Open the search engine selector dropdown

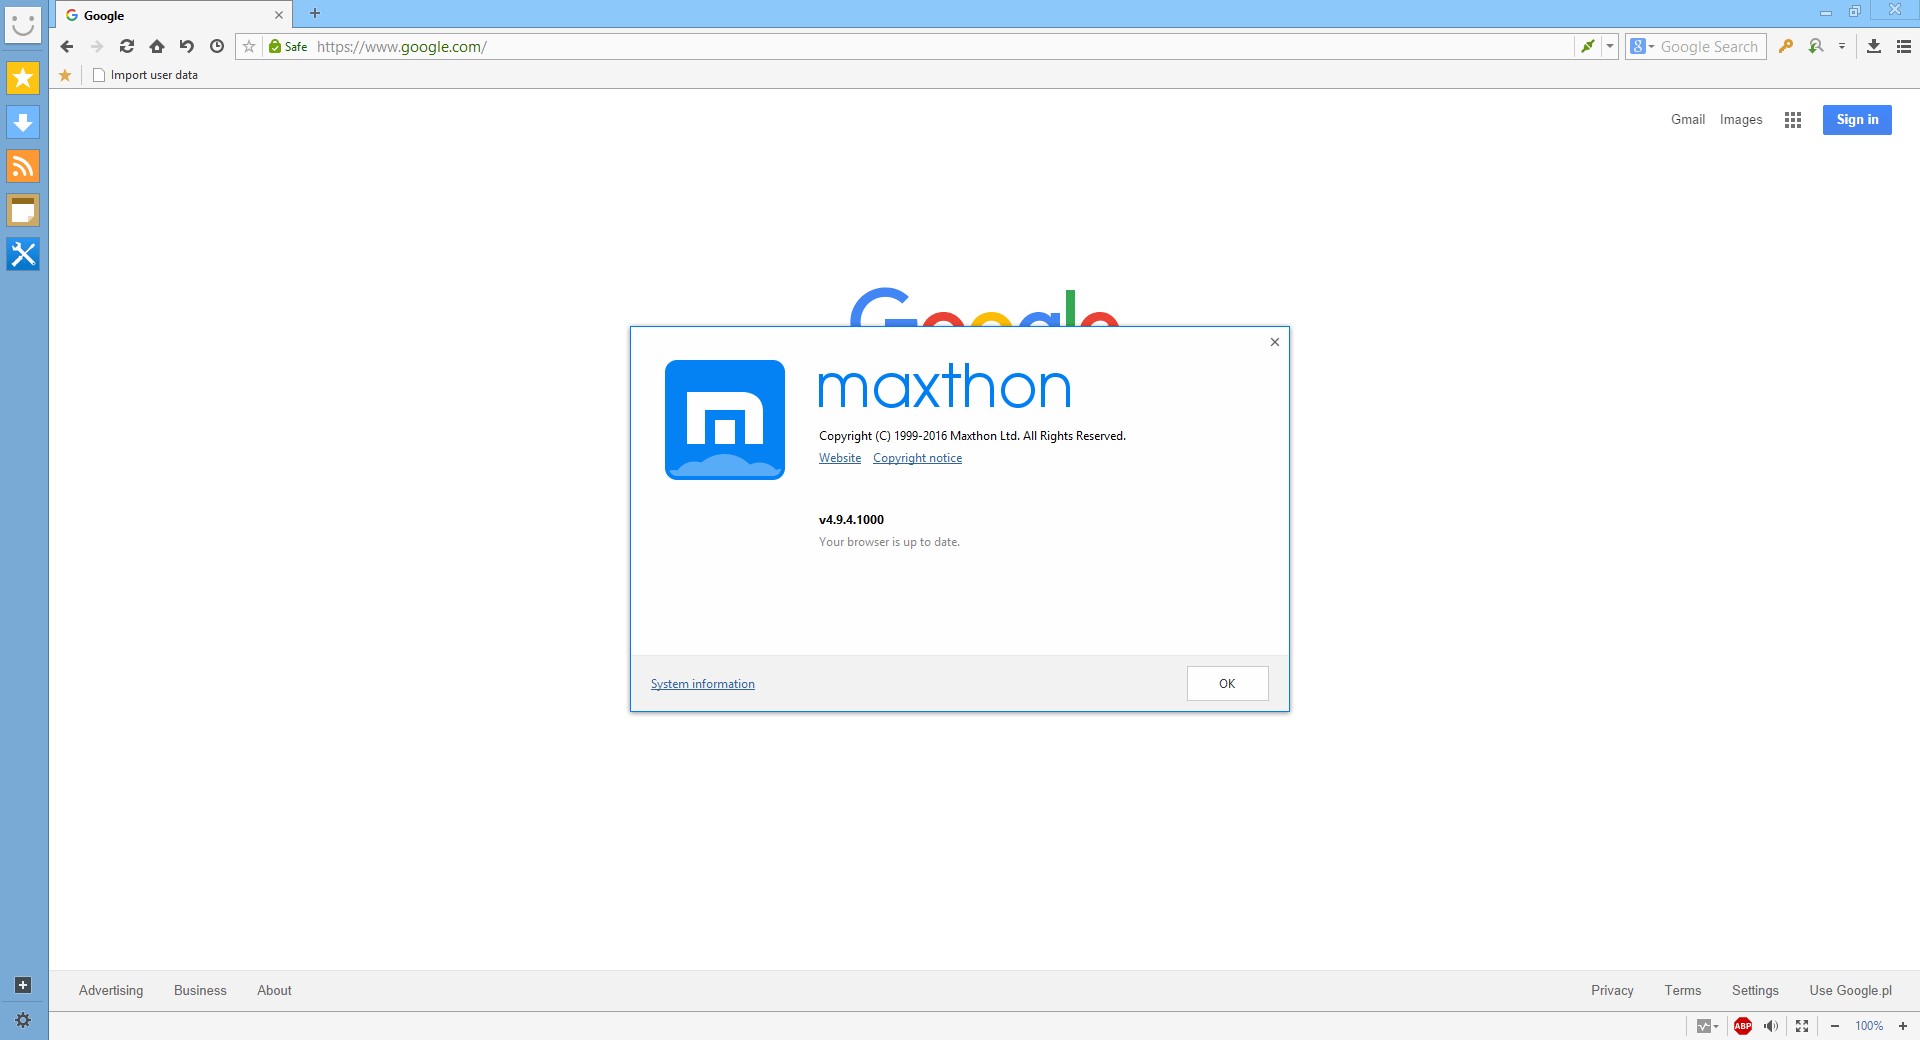[1641, 46]
